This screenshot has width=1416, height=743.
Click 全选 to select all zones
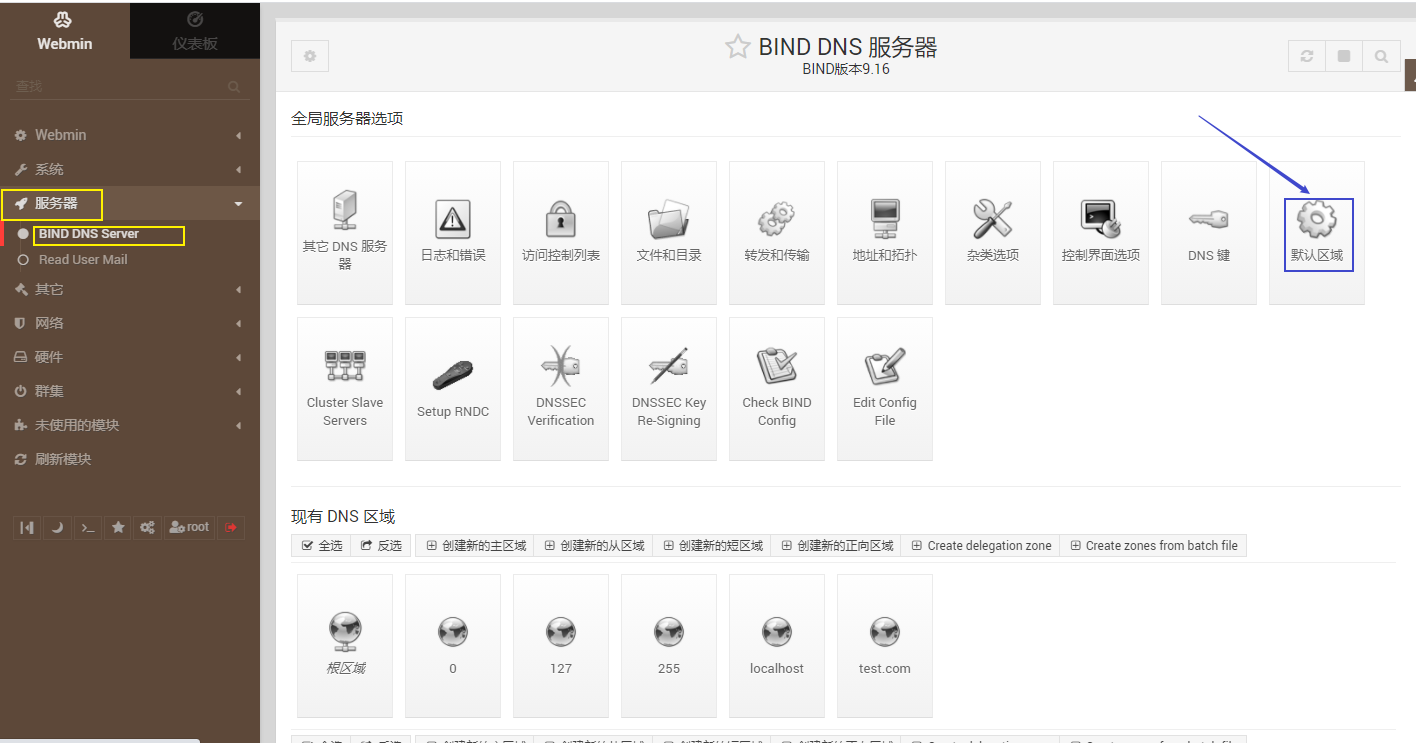pos(321,546)
